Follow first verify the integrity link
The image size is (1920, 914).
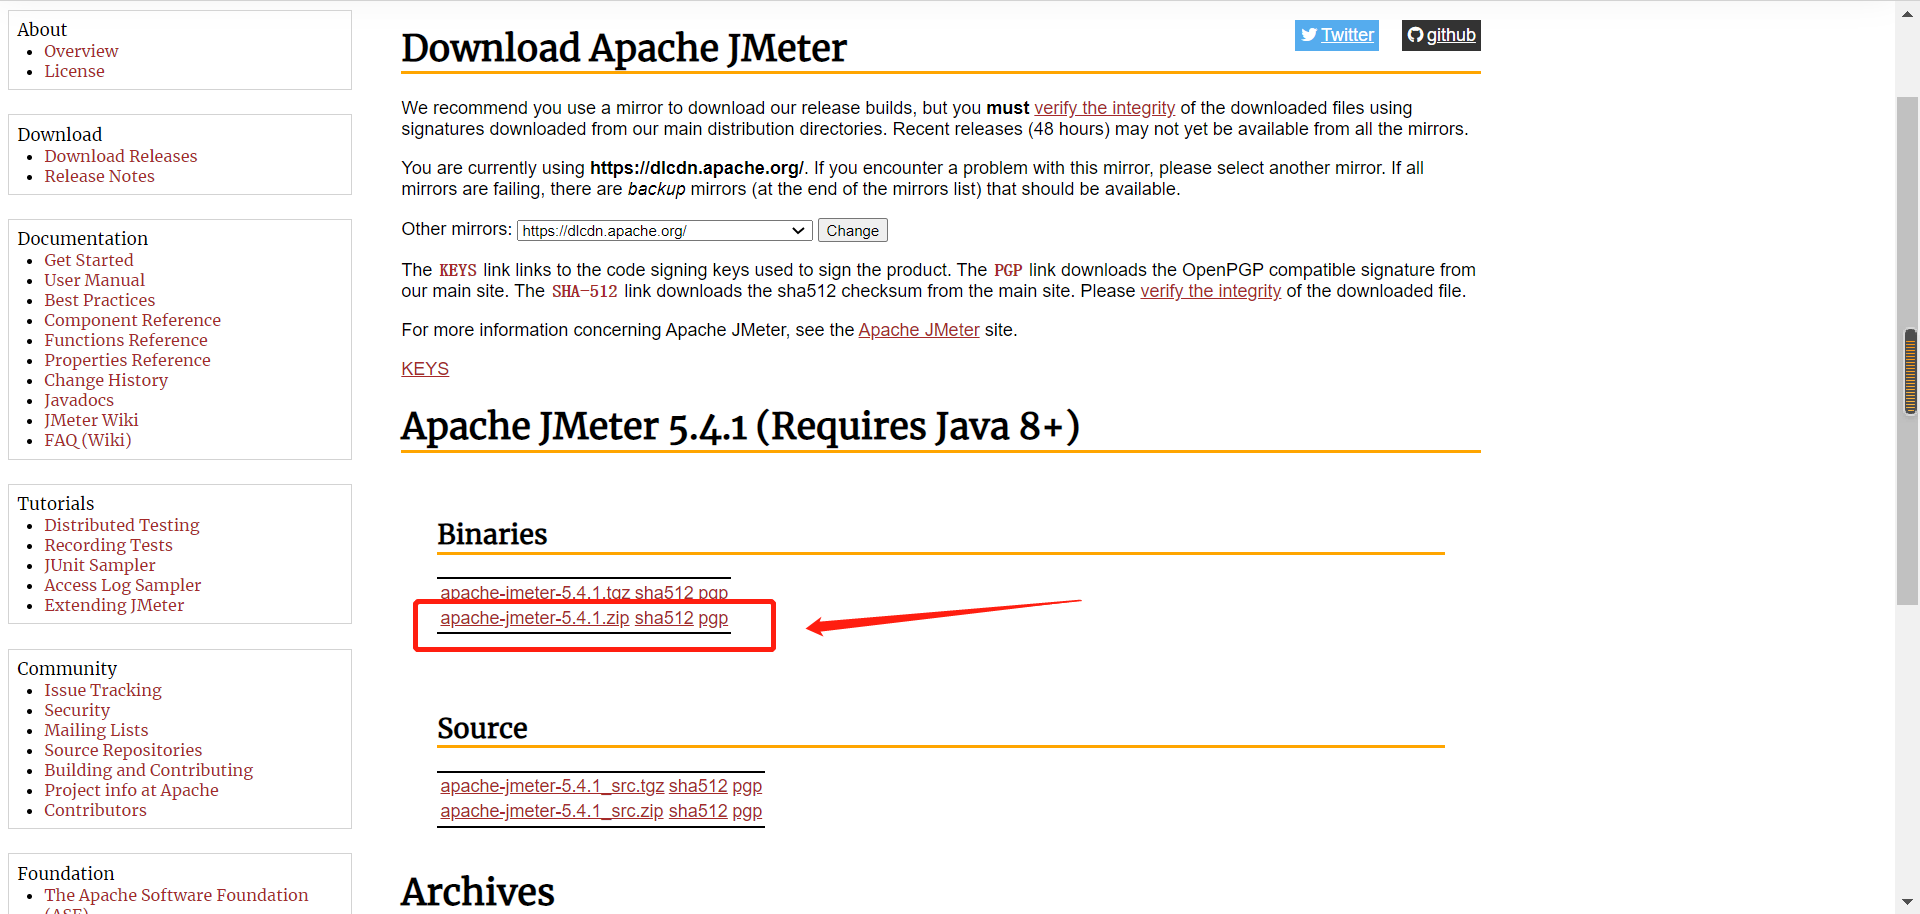click(x=1104, y=108)
